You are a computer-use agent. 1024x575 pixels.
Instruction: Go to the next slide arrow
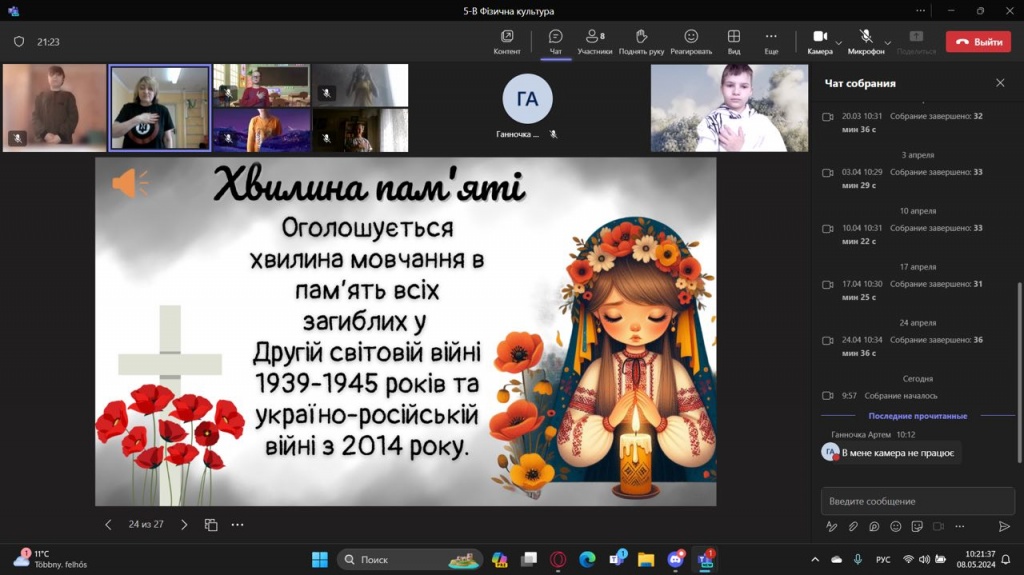[x=184, y=524]
